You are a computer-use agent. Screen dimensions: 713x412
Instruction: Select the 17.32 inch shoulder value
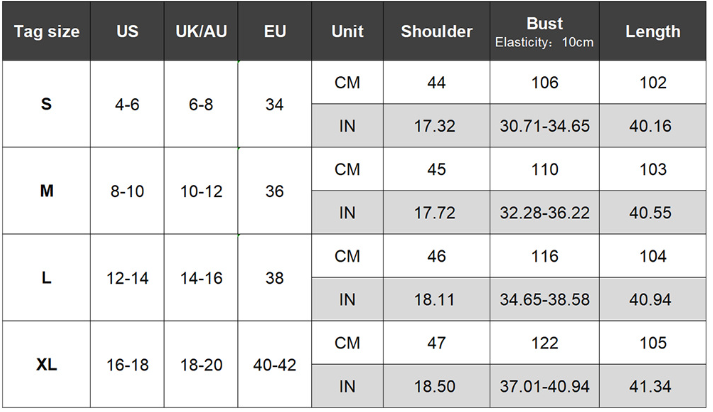pyautogui.click(x=436, y=126)
